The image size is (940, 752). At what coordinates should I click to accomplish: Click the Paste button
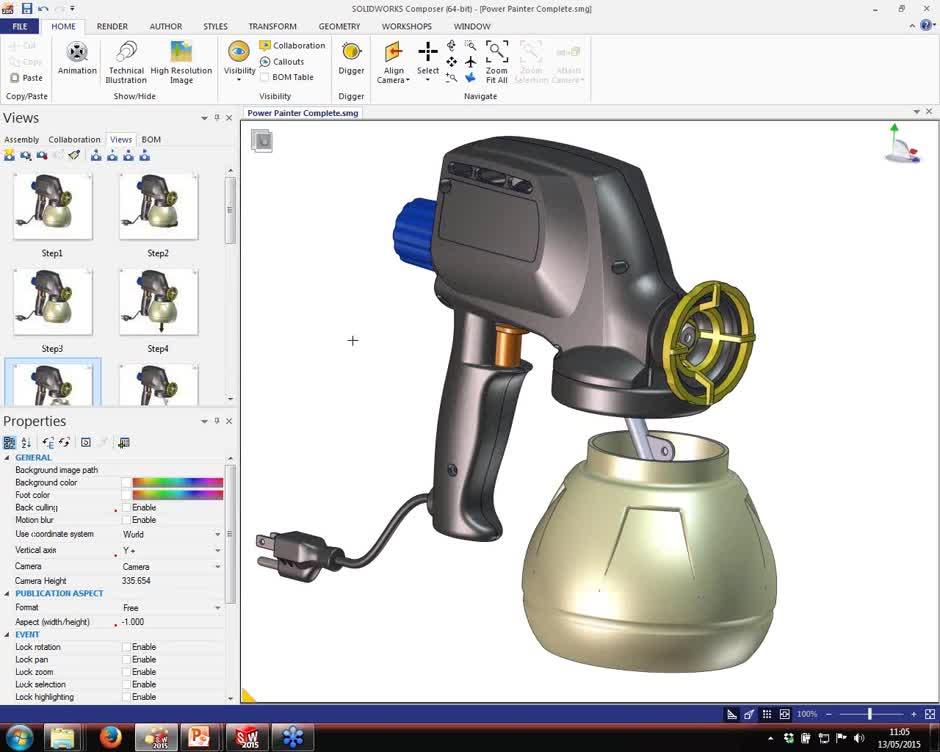26,78
